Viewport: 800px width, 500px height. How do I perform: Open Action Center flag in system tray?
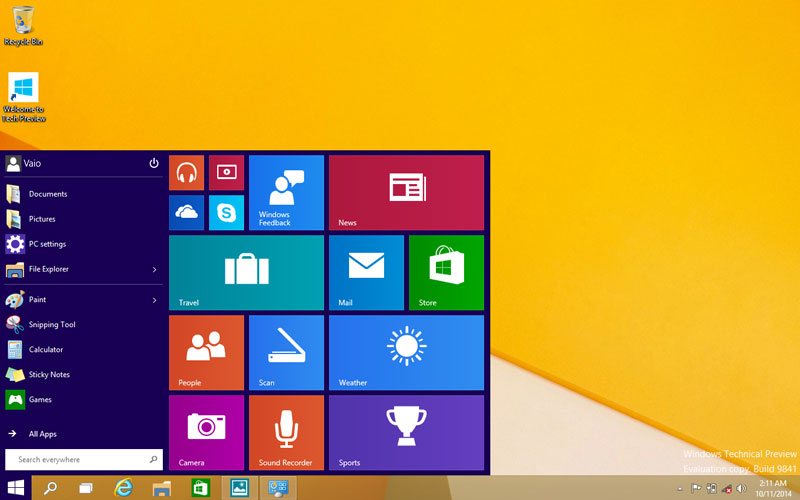[696, 488]
